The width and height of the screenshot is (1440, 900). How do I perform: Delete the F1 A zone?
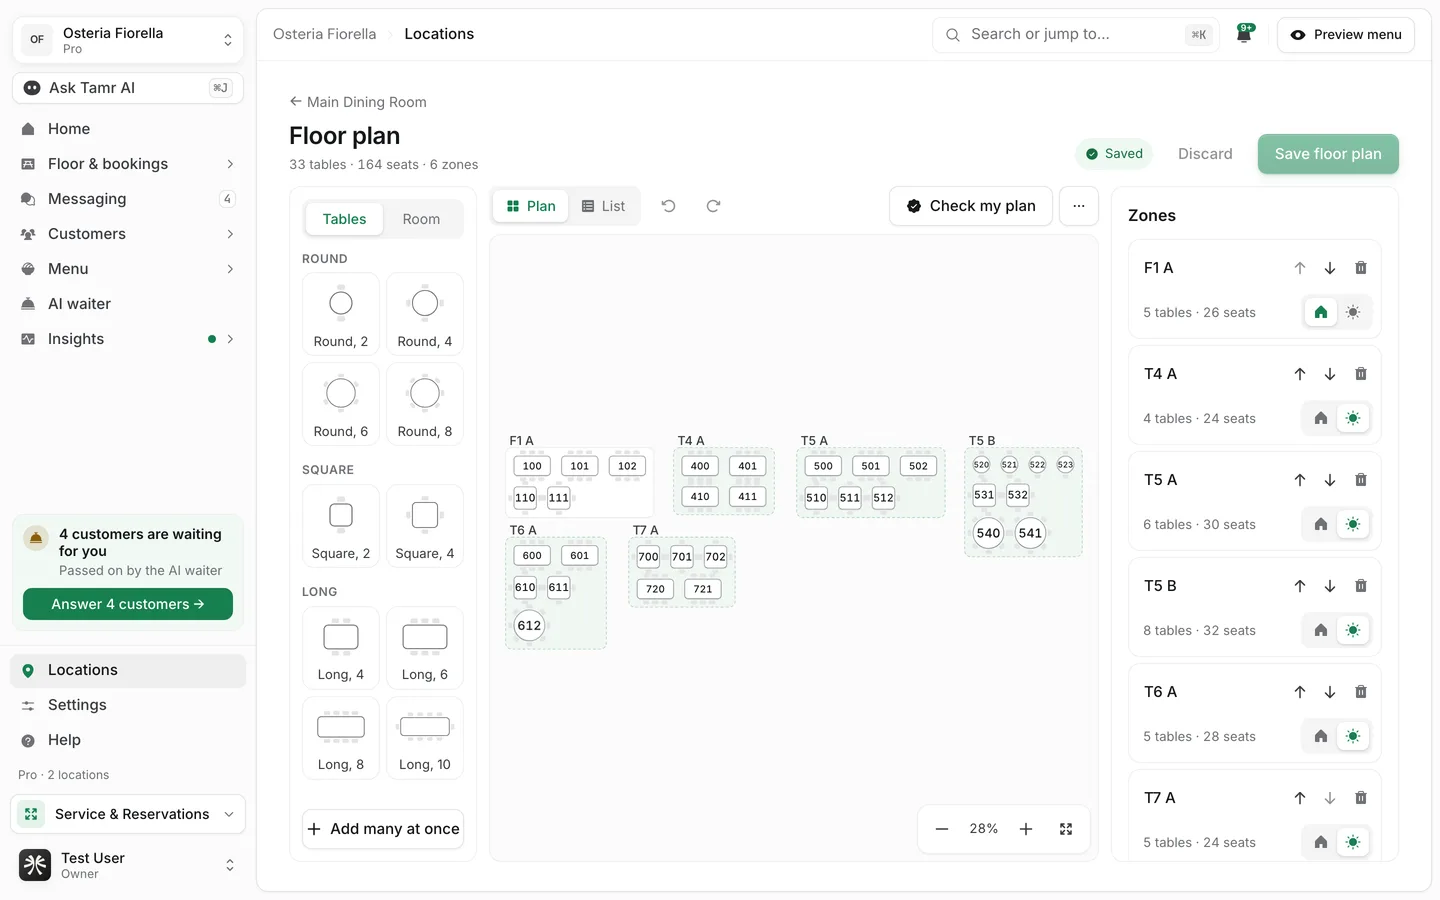[1360, 268]
